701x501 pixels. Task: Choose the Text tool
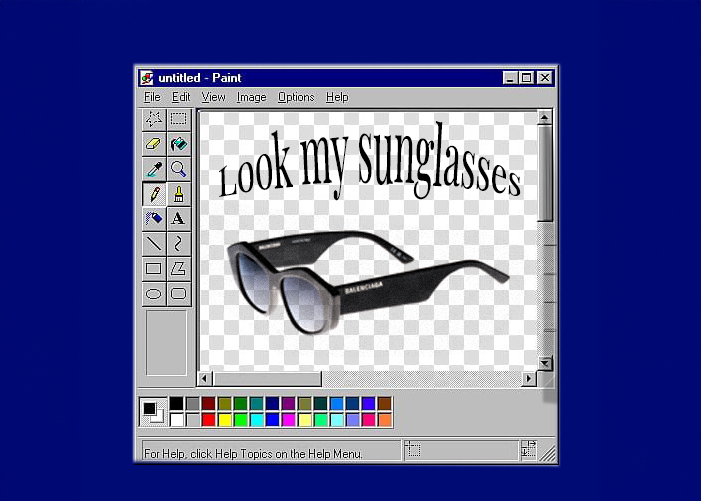tap(178, 218)
